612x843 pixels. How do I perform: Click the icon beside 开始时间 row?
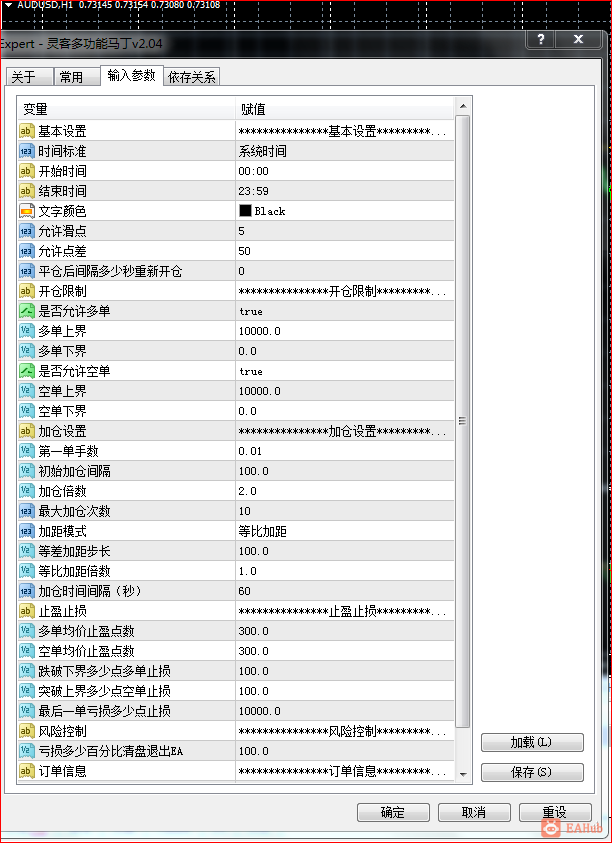26,171
